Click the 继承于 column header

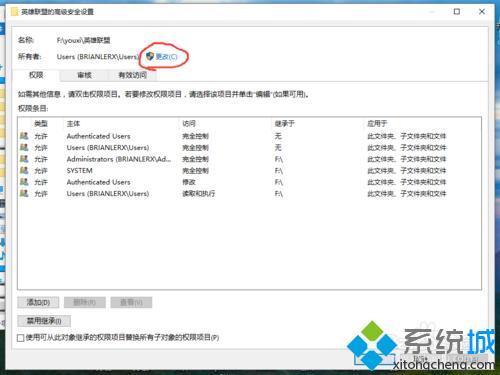tap(284, 124)
